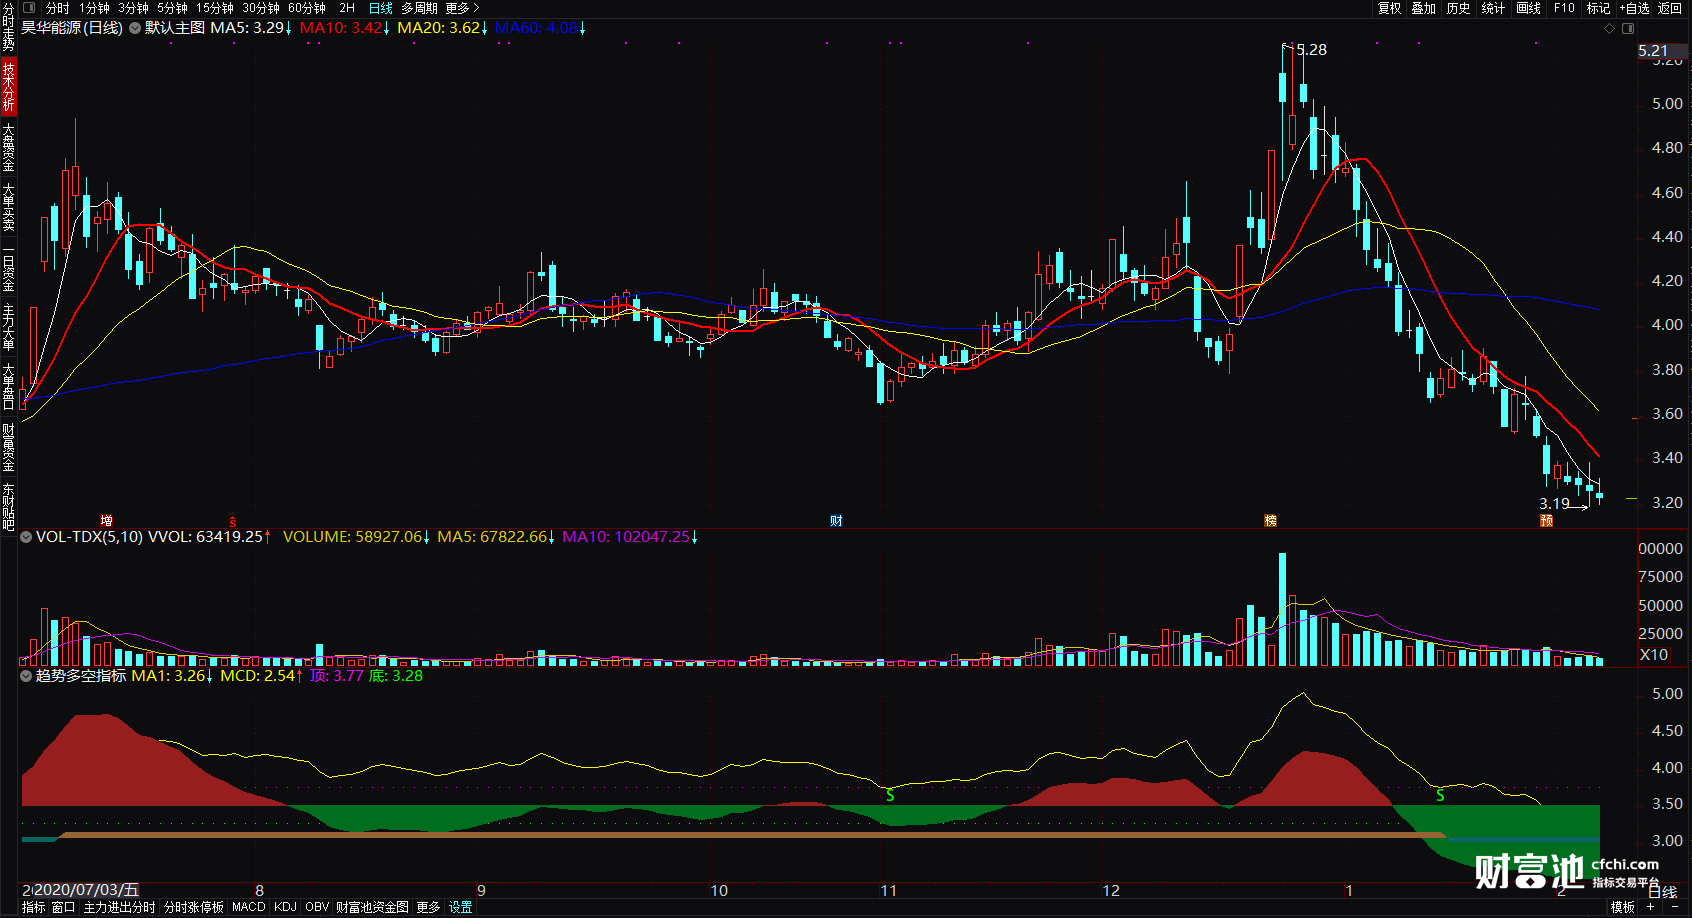Select the 分时 period tab
1692x918 pixels.
(x=58, y=8)
